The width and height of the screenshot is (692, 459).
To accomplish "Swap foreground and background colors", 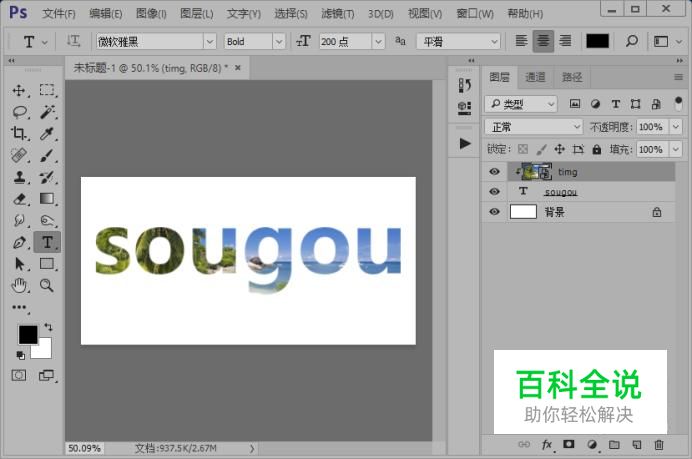I will click(x=48, y=327).
